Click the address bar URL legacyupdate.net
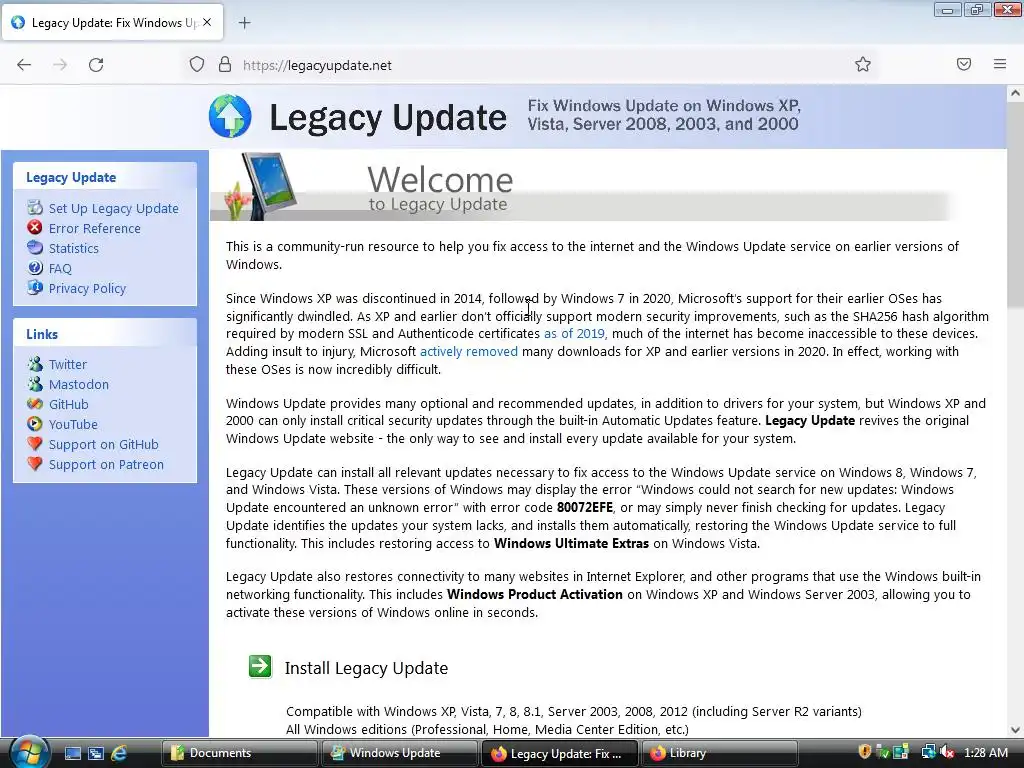Viewport: 1024px width, 768px height. [317, 65]
